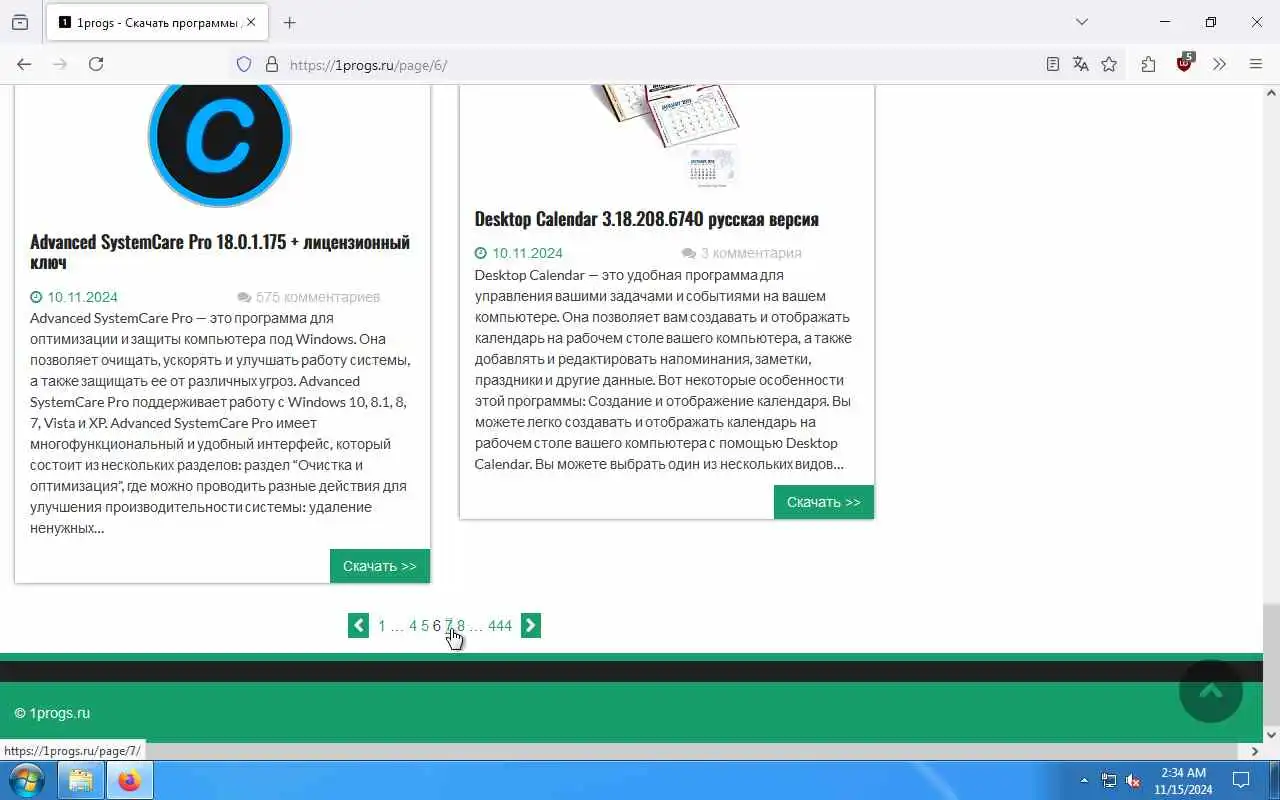
Task: Click the vertical scrollbar thumb
Action: tap(1272, 666)
